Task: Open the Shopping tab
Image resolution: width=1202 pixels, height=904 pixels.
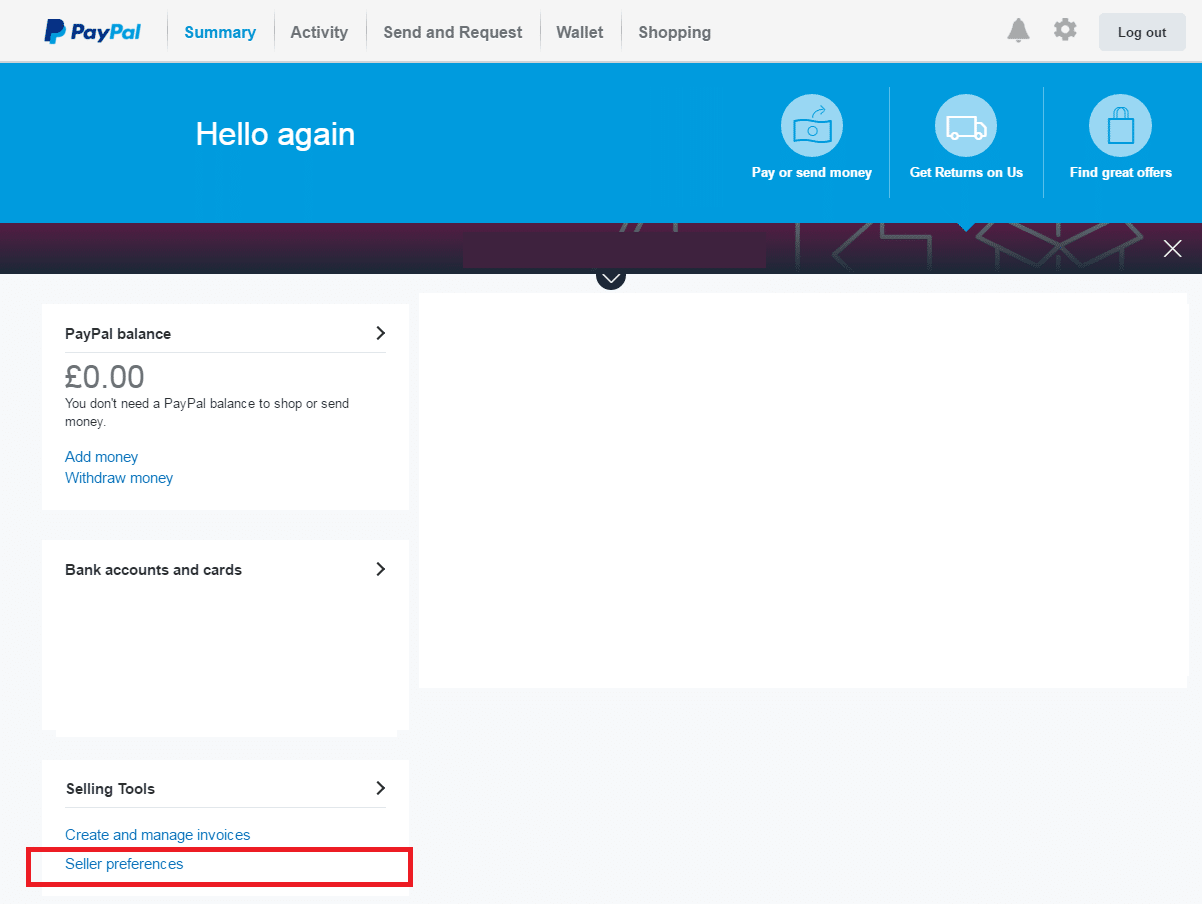Action: click(x=674, y=32)
